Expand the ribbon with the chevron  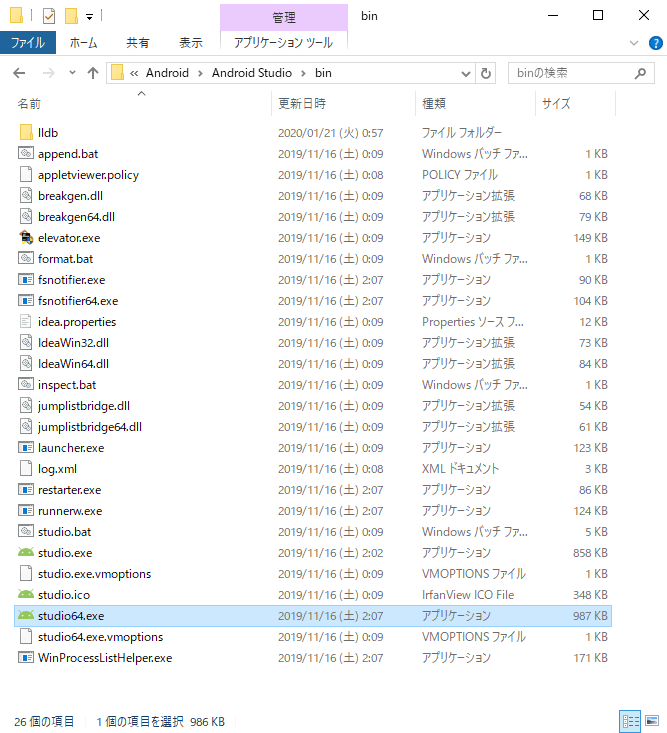[x=634, y=43]
